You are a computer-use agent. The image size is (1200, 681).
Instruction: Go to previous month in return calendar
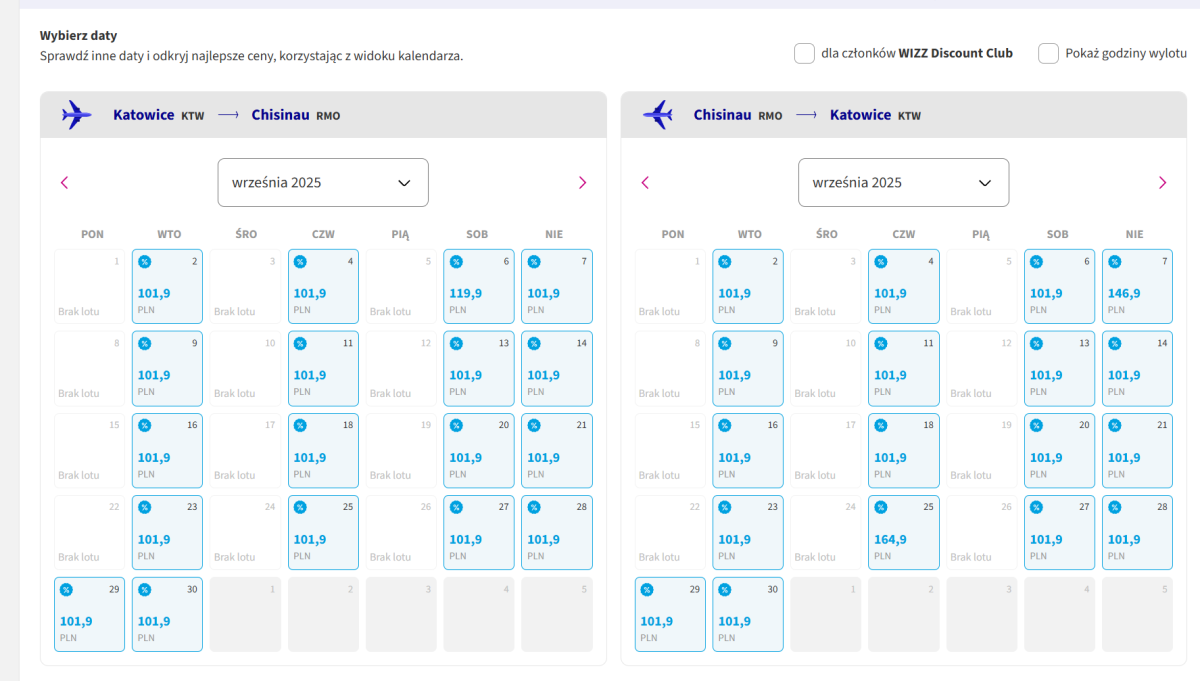pyautogui.click(x=645, y=182)
